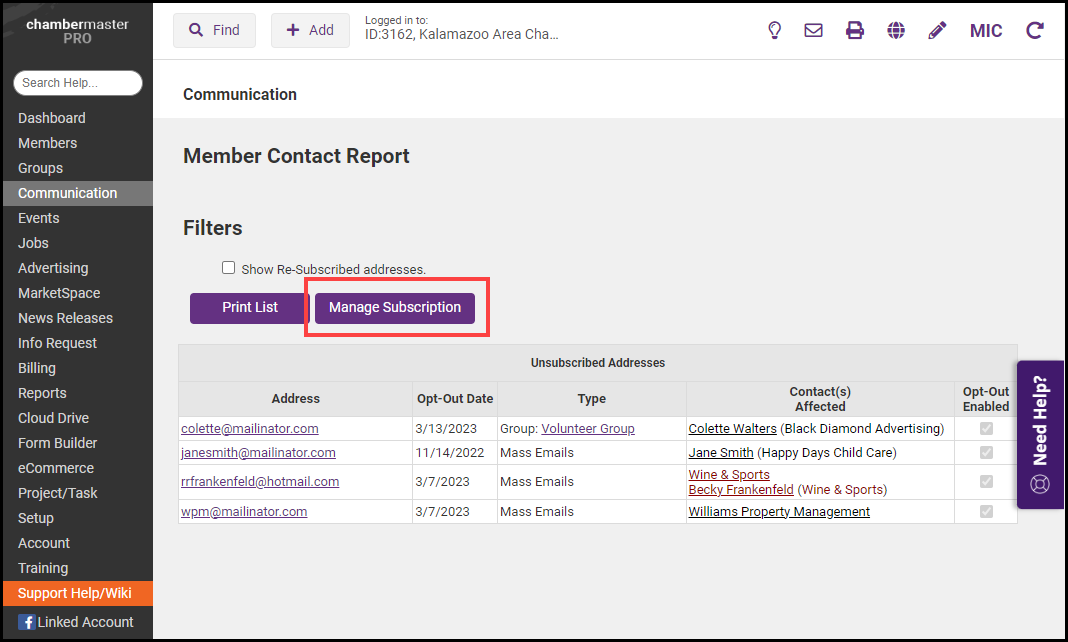This screenshot has width=1068, height=642.
Task: Open the globe website icon
Action: pos(896,30)
